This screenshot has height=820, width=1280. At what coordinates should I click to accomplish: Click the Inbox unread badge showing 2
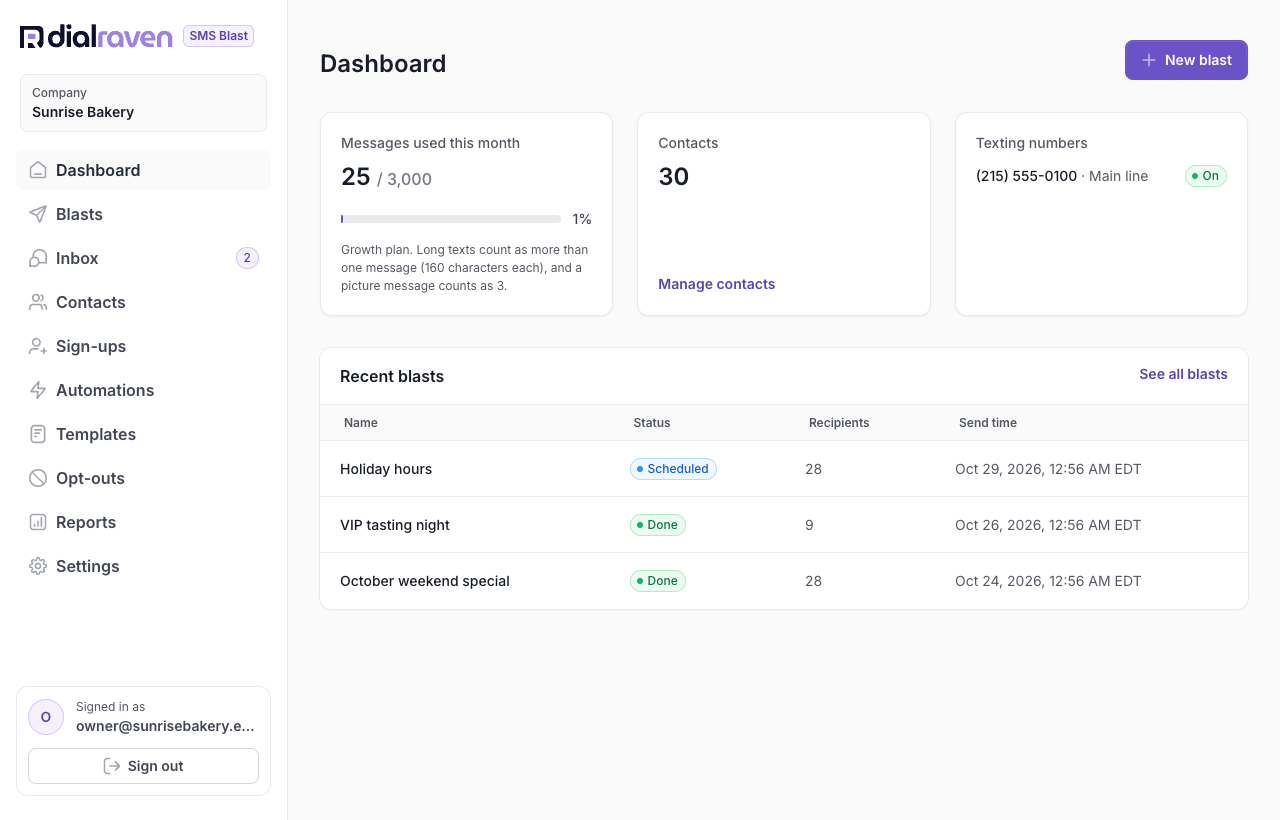(247, 258)
